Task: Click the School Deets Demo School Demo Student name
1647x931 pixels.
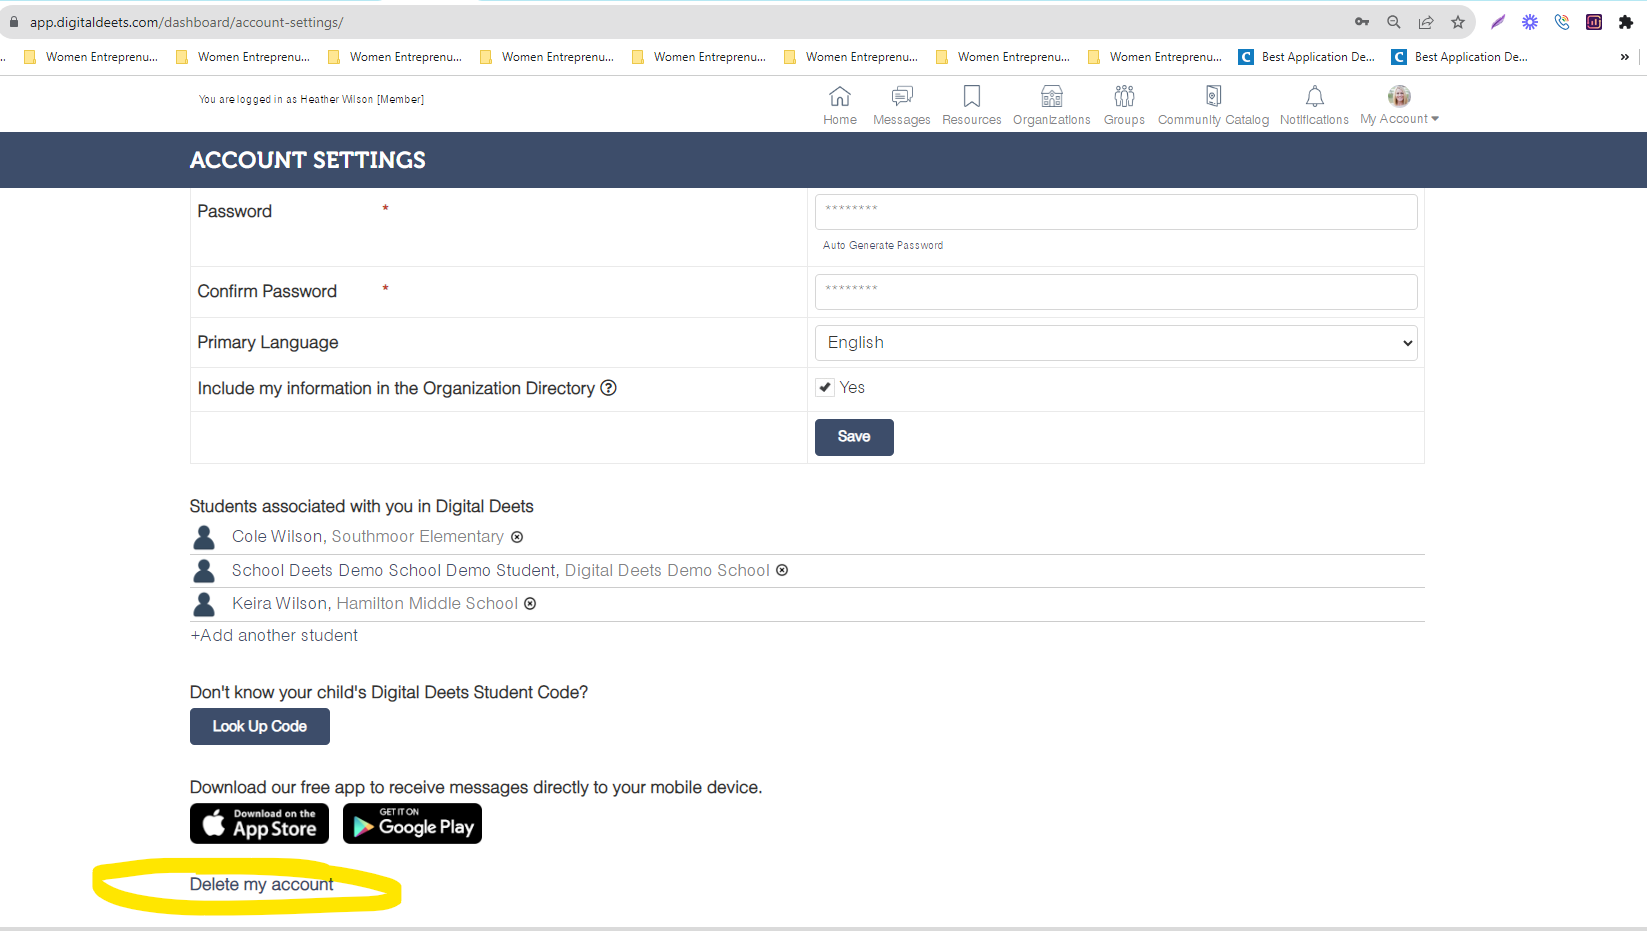Action: pos(394,570)
